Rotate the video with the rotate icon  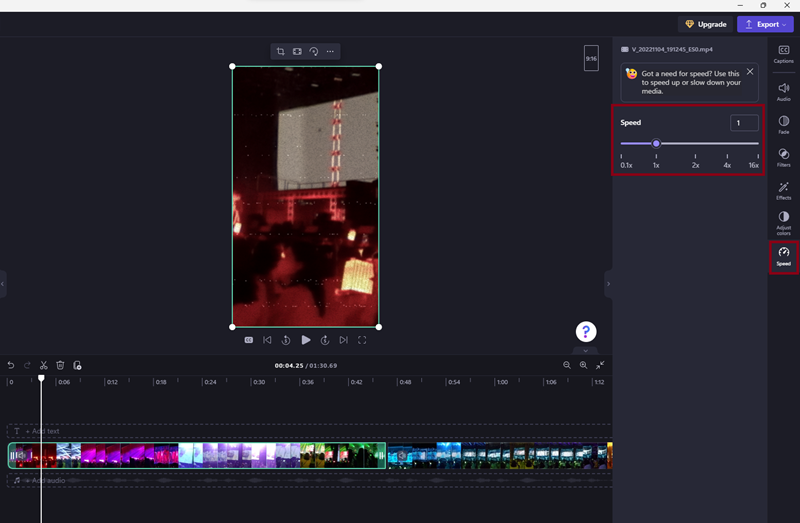[314, 52]
